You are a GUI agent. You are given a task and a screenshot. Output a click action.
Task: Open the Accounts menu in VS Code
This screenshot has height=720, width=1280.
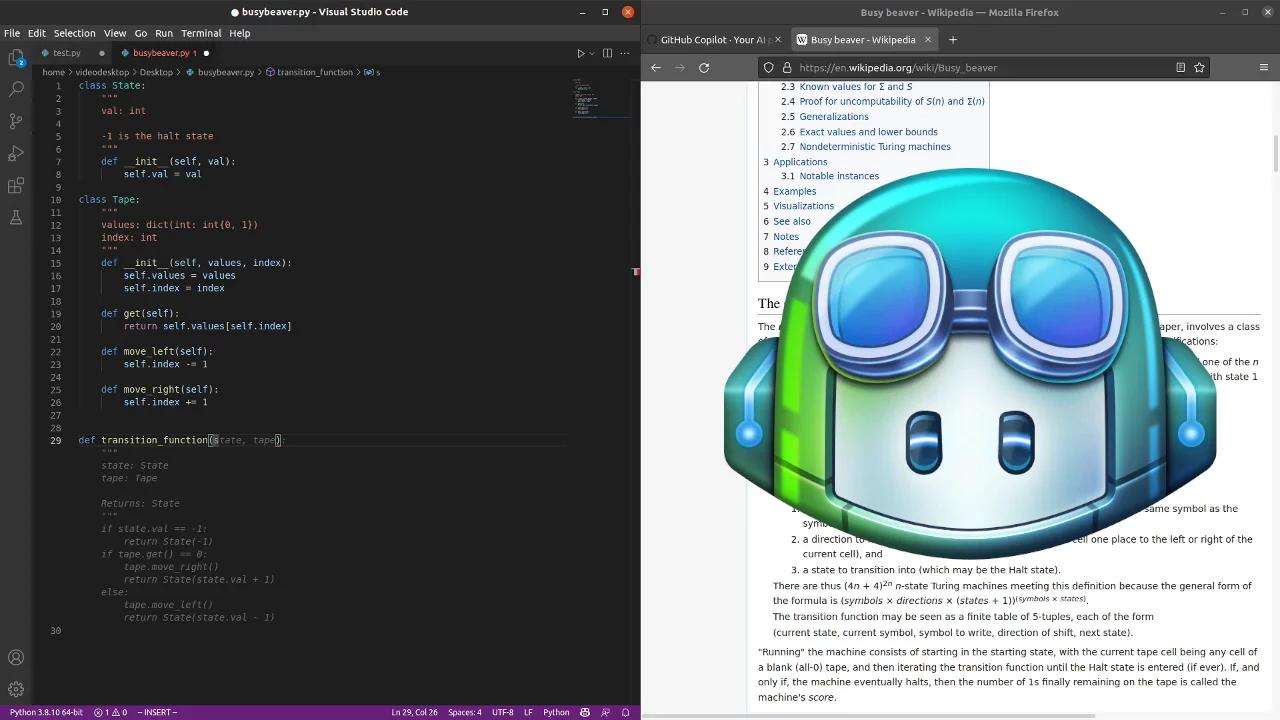coord(16,657)
